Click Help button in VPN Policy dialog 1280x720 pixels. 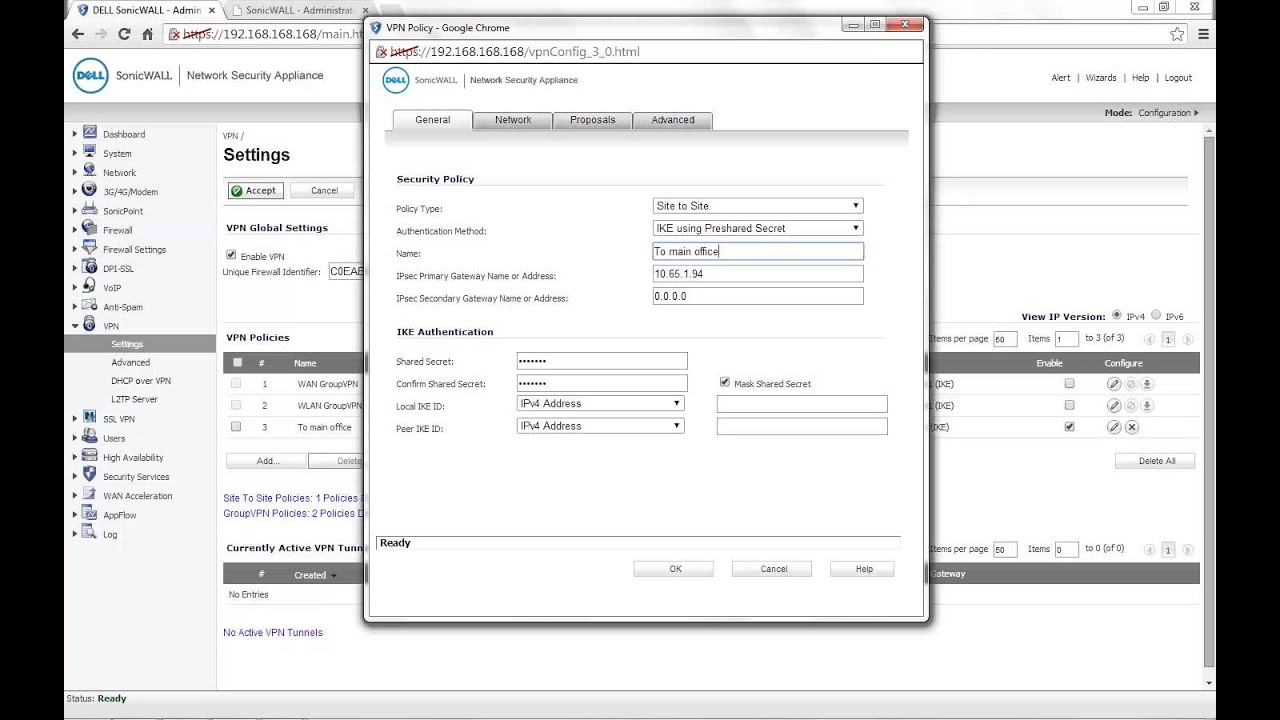pyautogui.click(x=864, y=569)
